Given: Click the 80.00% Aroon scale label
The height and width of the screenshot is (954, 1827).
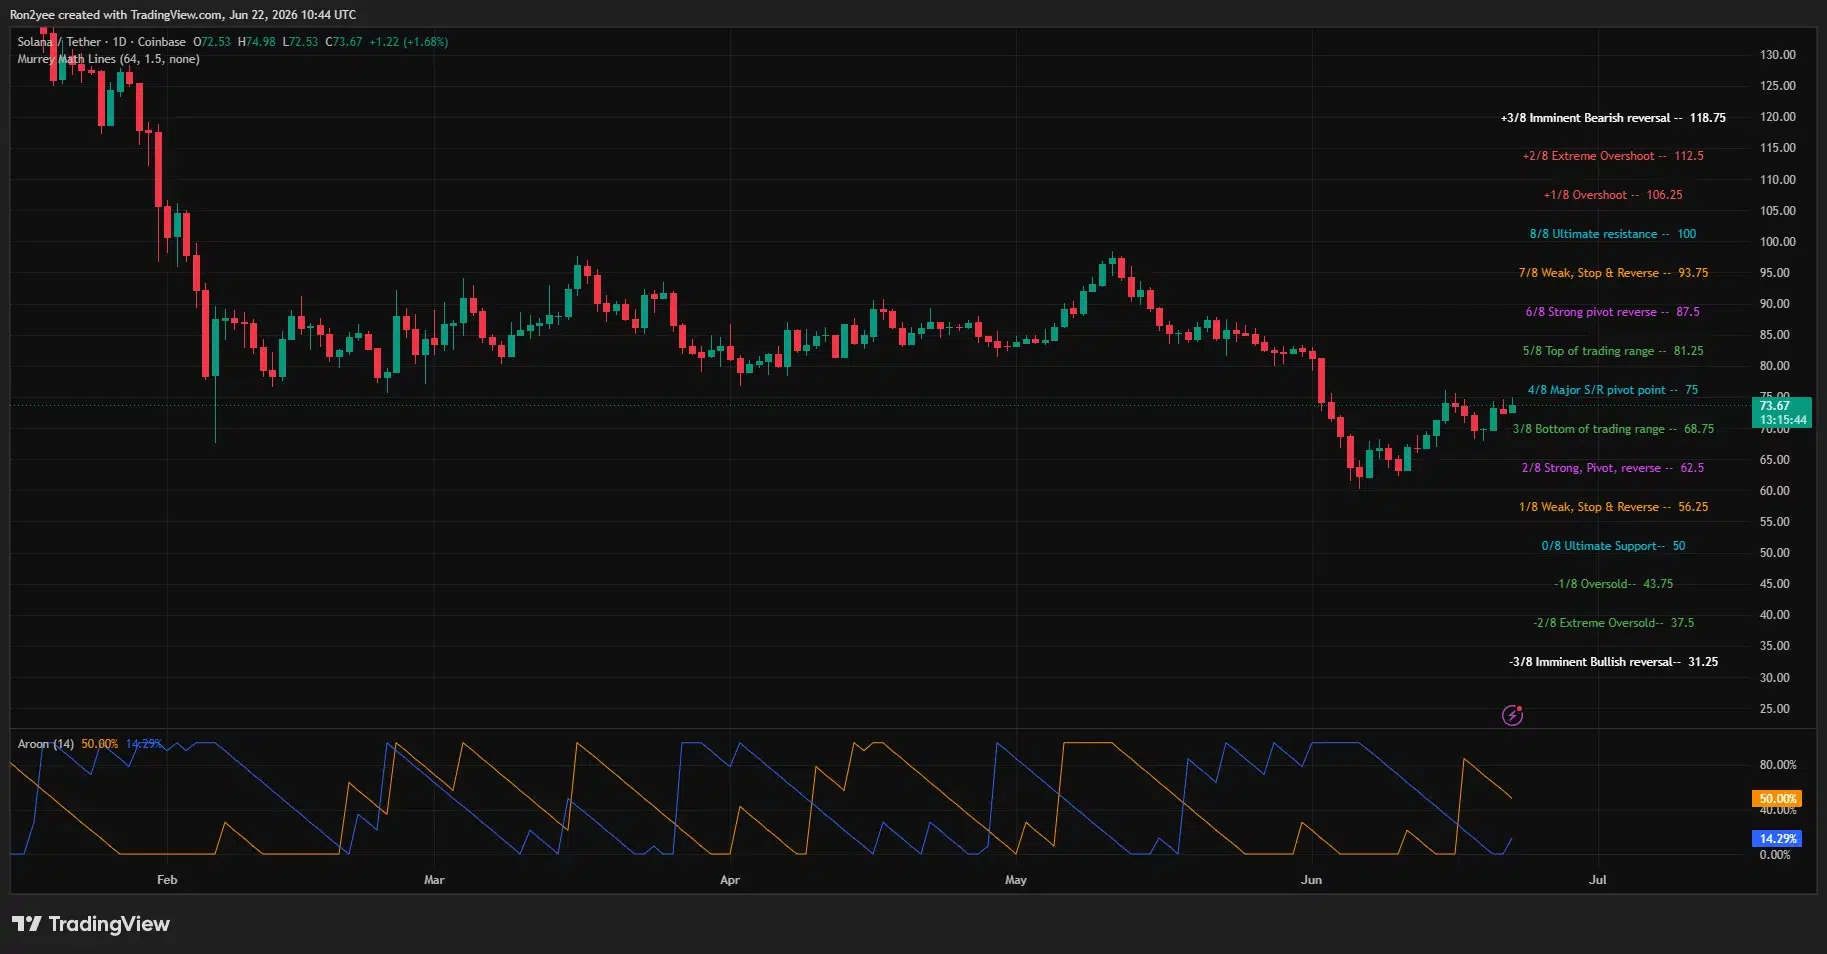Looking at the screenshot, I should (1778, 765).
